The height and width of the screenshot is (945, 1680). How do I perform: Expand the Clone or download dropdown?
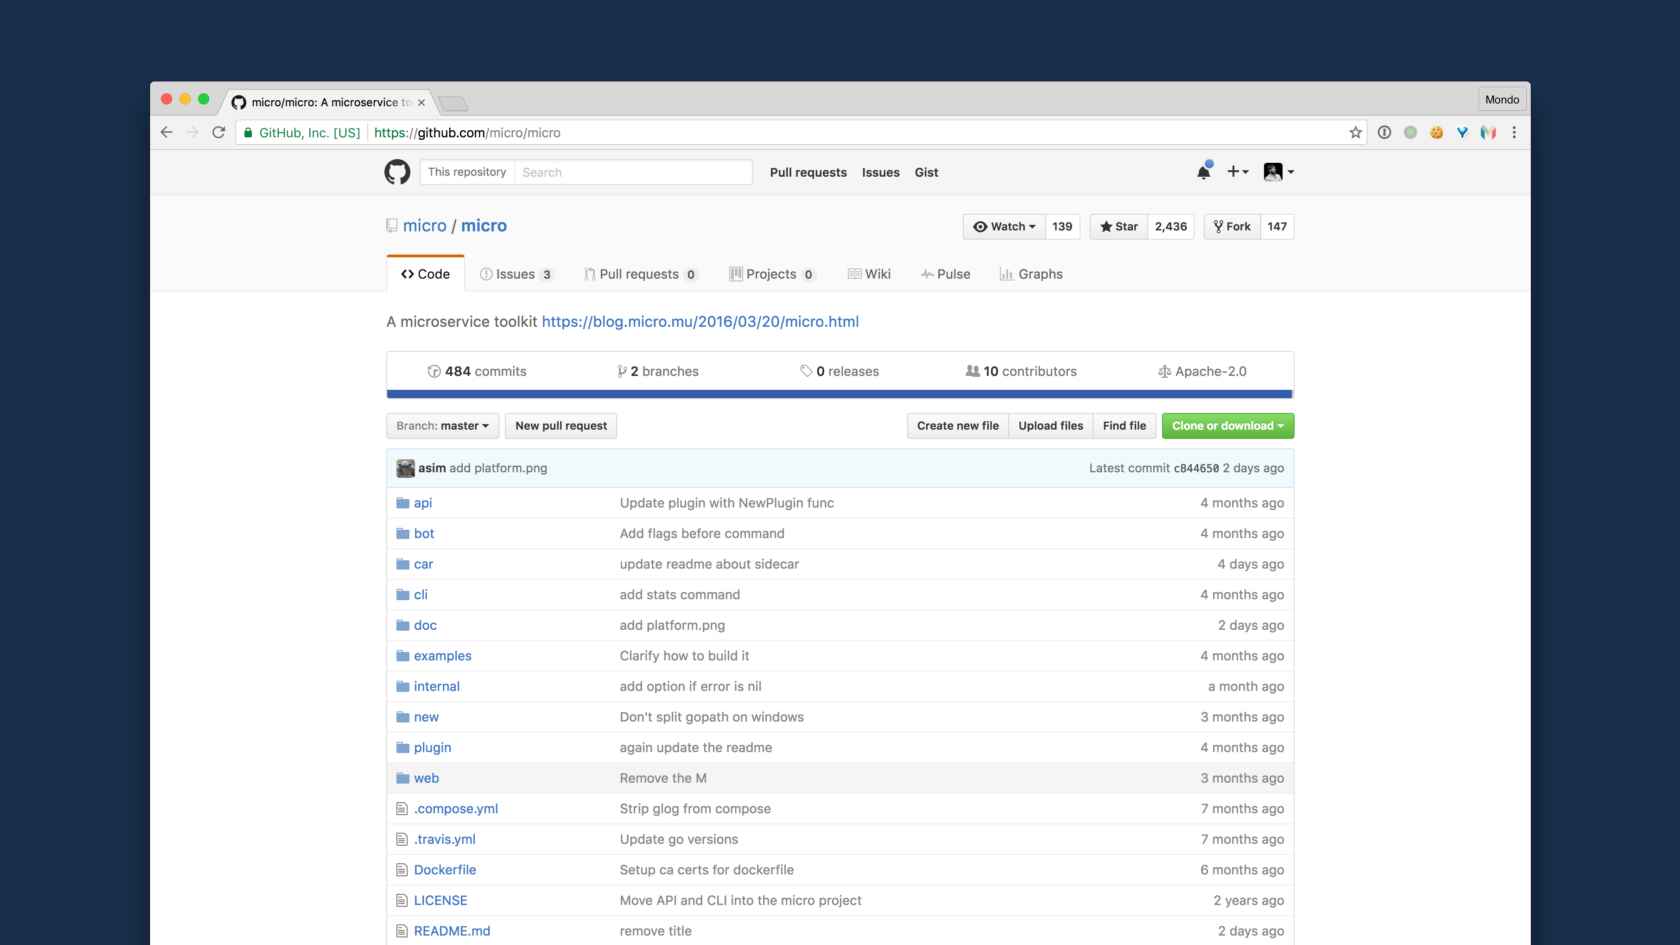click(1228, 426)
